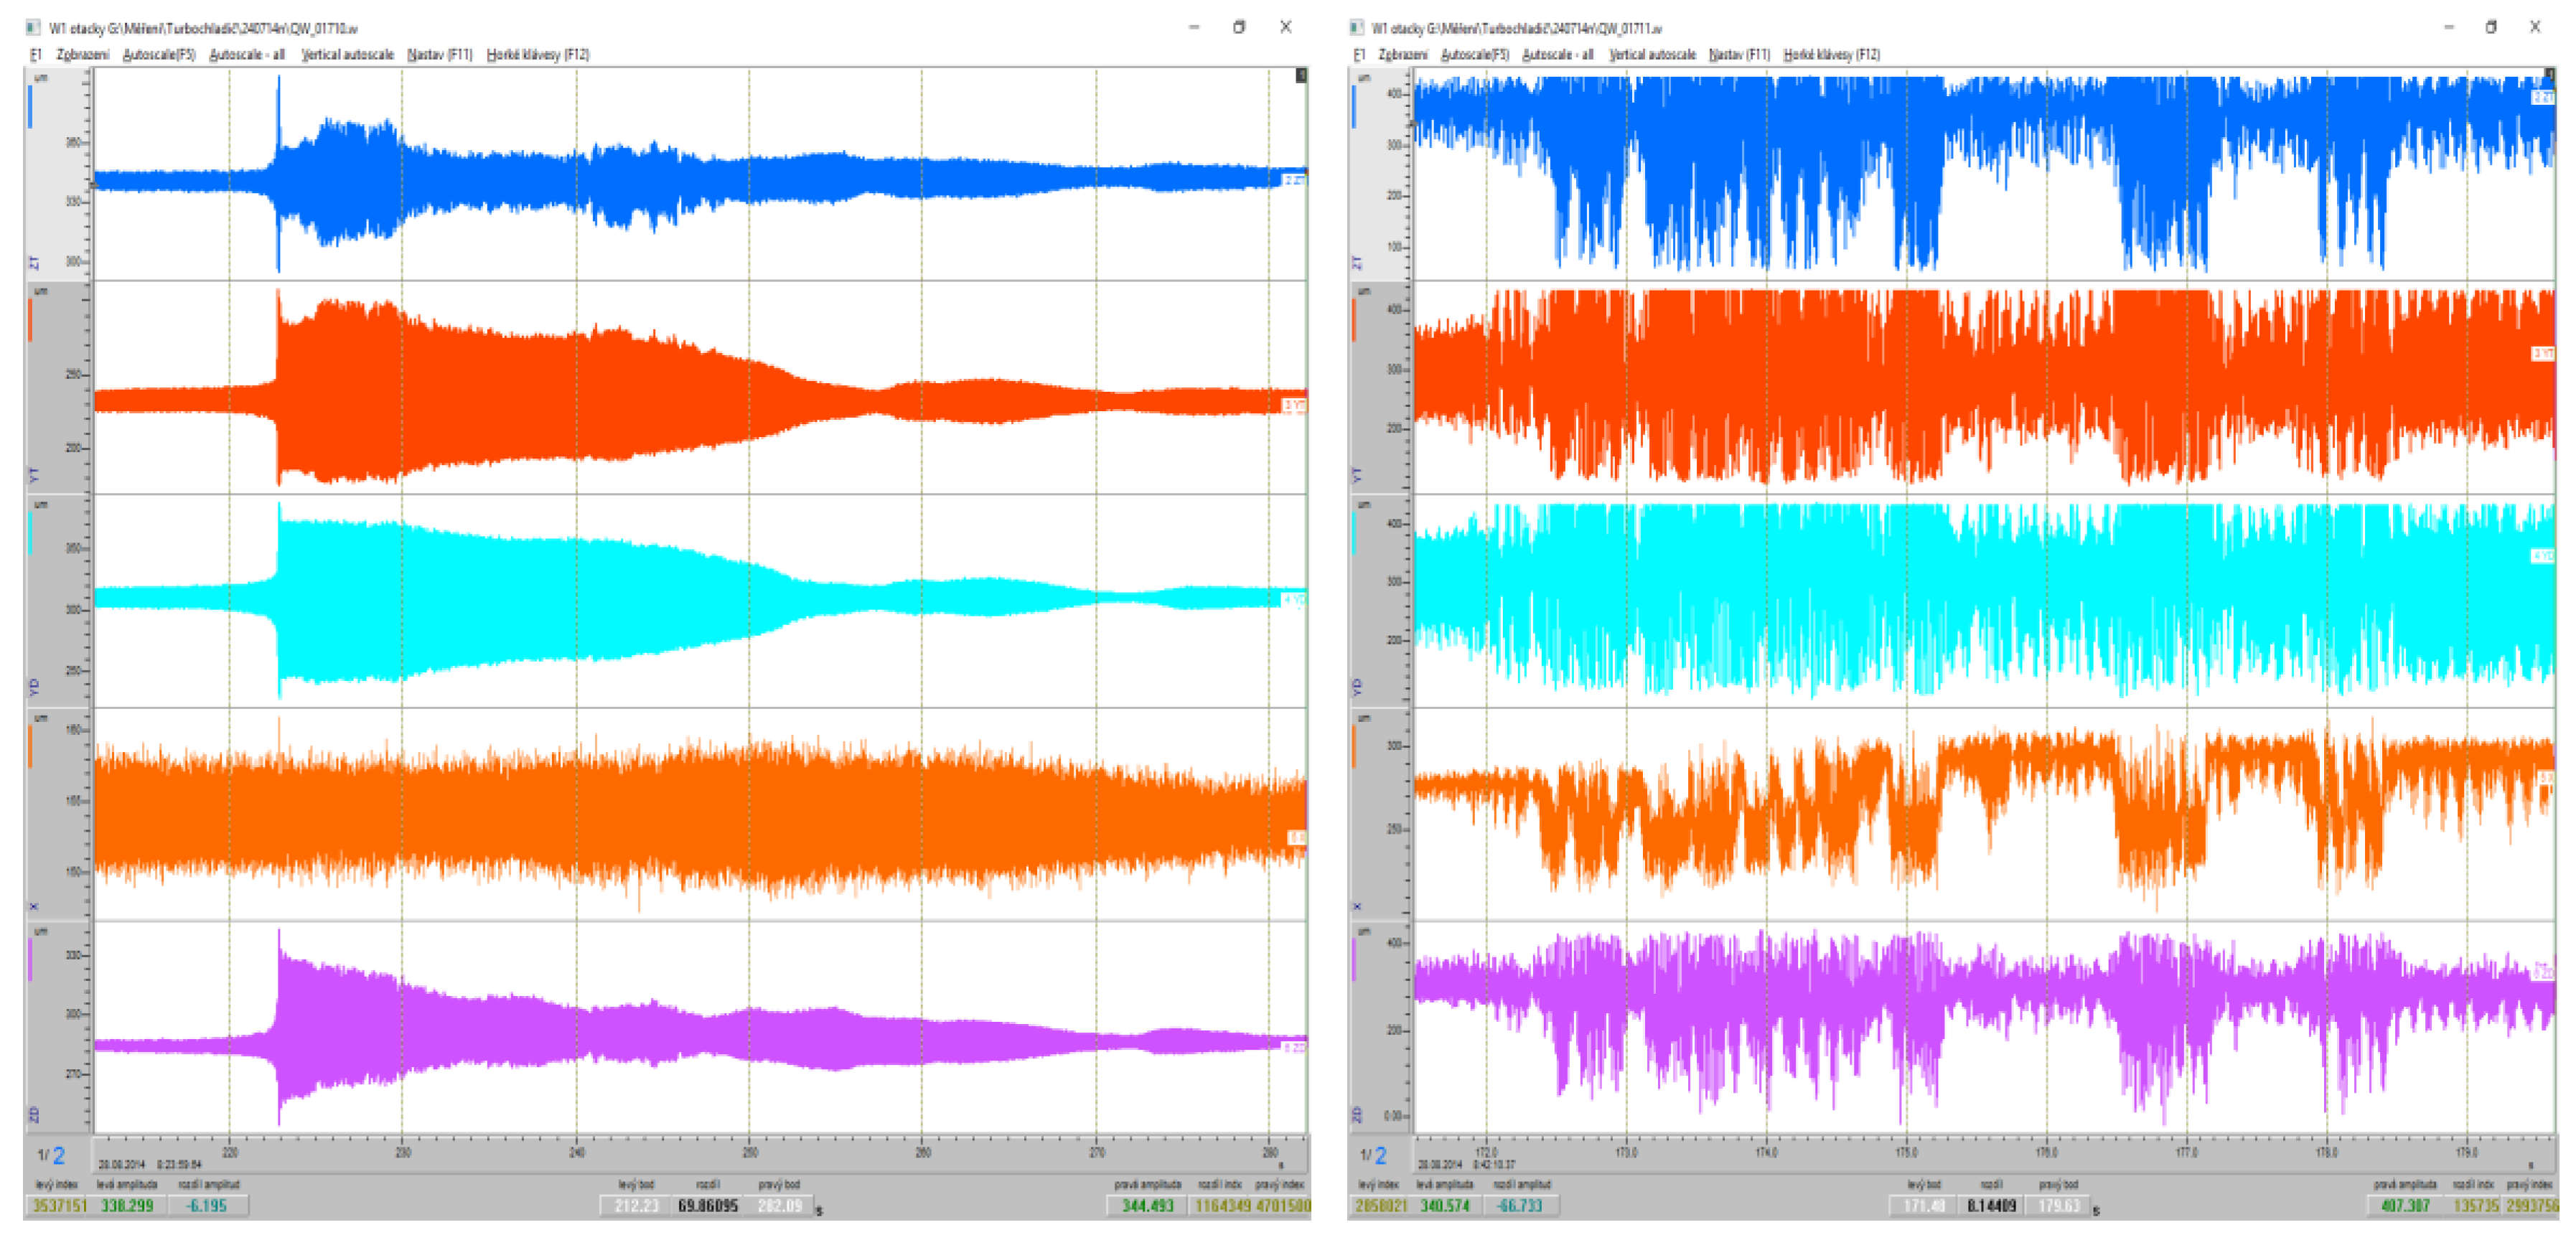The width and height of the screenshot is (2576, 1240).
Task: Click the purple ZD trace end label in left window
Action: (x=1294, y=1047)
